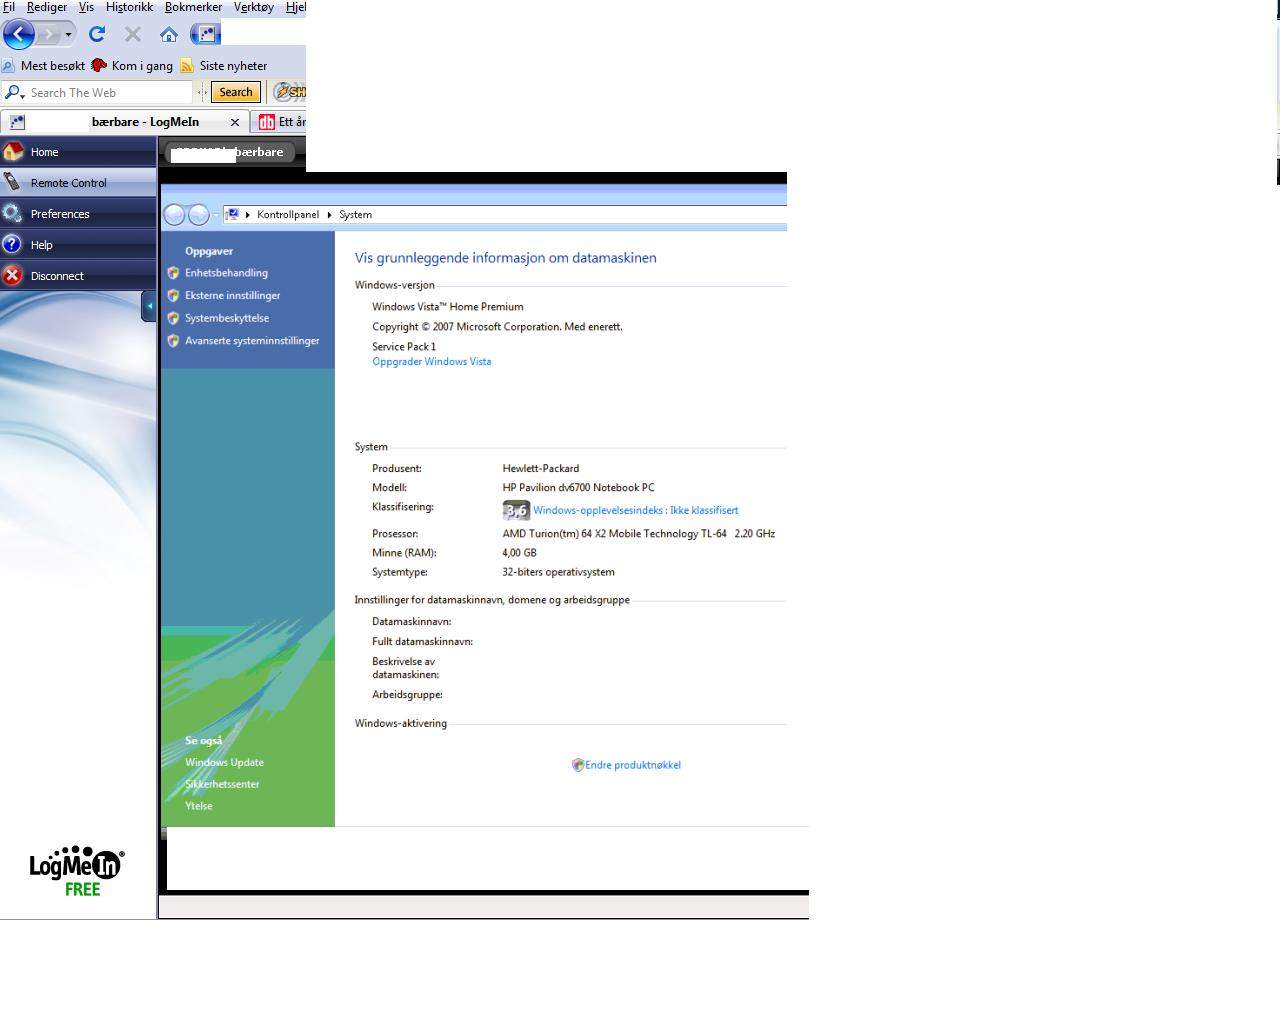
Task: Open Eksterne innstillinger task link
Action: pos(232,295)
